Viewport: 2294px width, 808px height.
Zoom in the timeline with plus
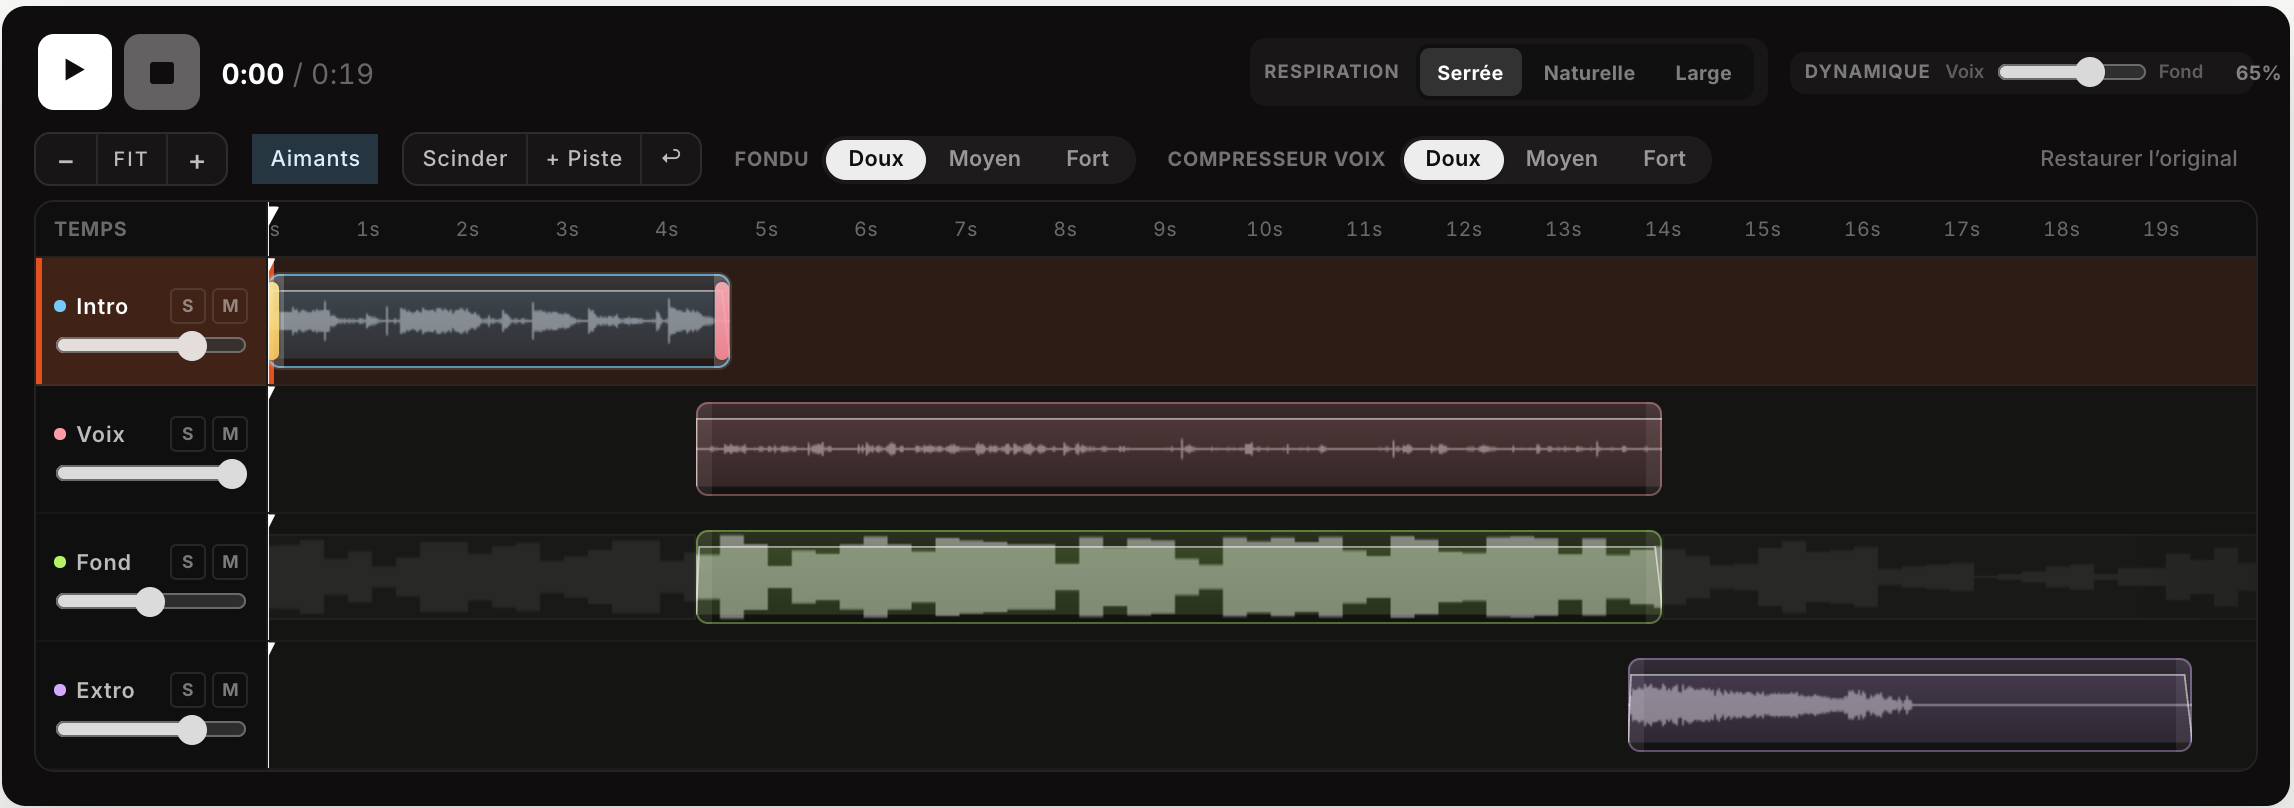197,160
